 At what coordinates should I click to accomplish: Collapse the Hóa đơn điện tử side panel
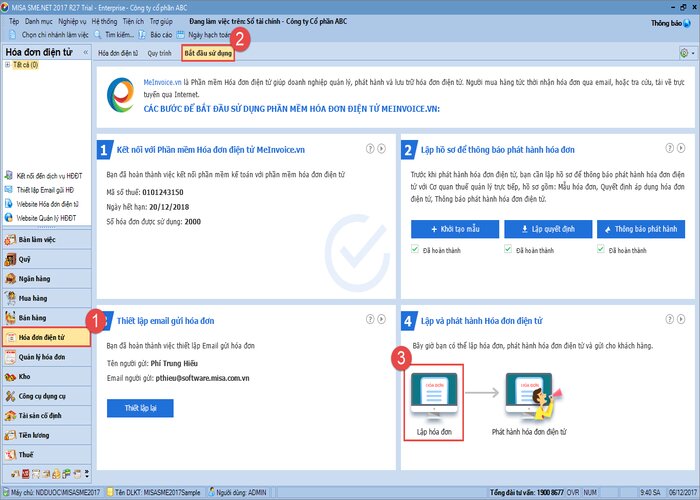(x=86, y=52)
